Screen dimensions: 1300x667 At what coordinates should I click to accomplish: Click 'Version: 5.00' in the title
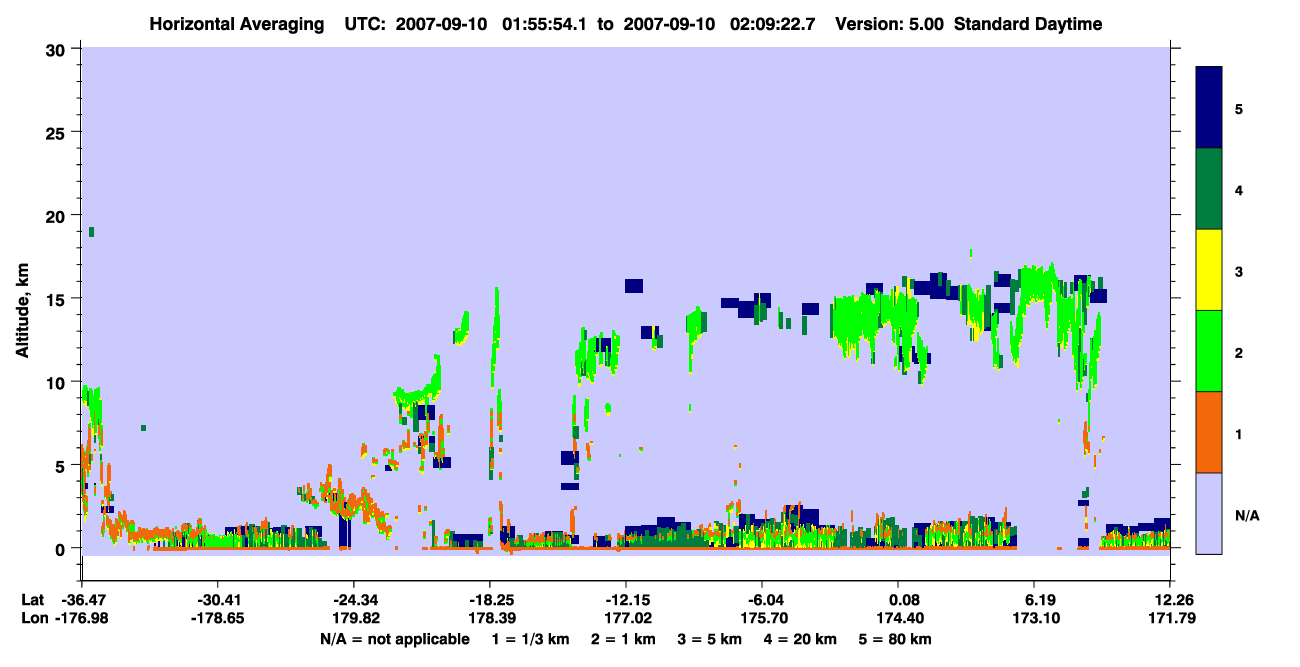coord(889,24)
